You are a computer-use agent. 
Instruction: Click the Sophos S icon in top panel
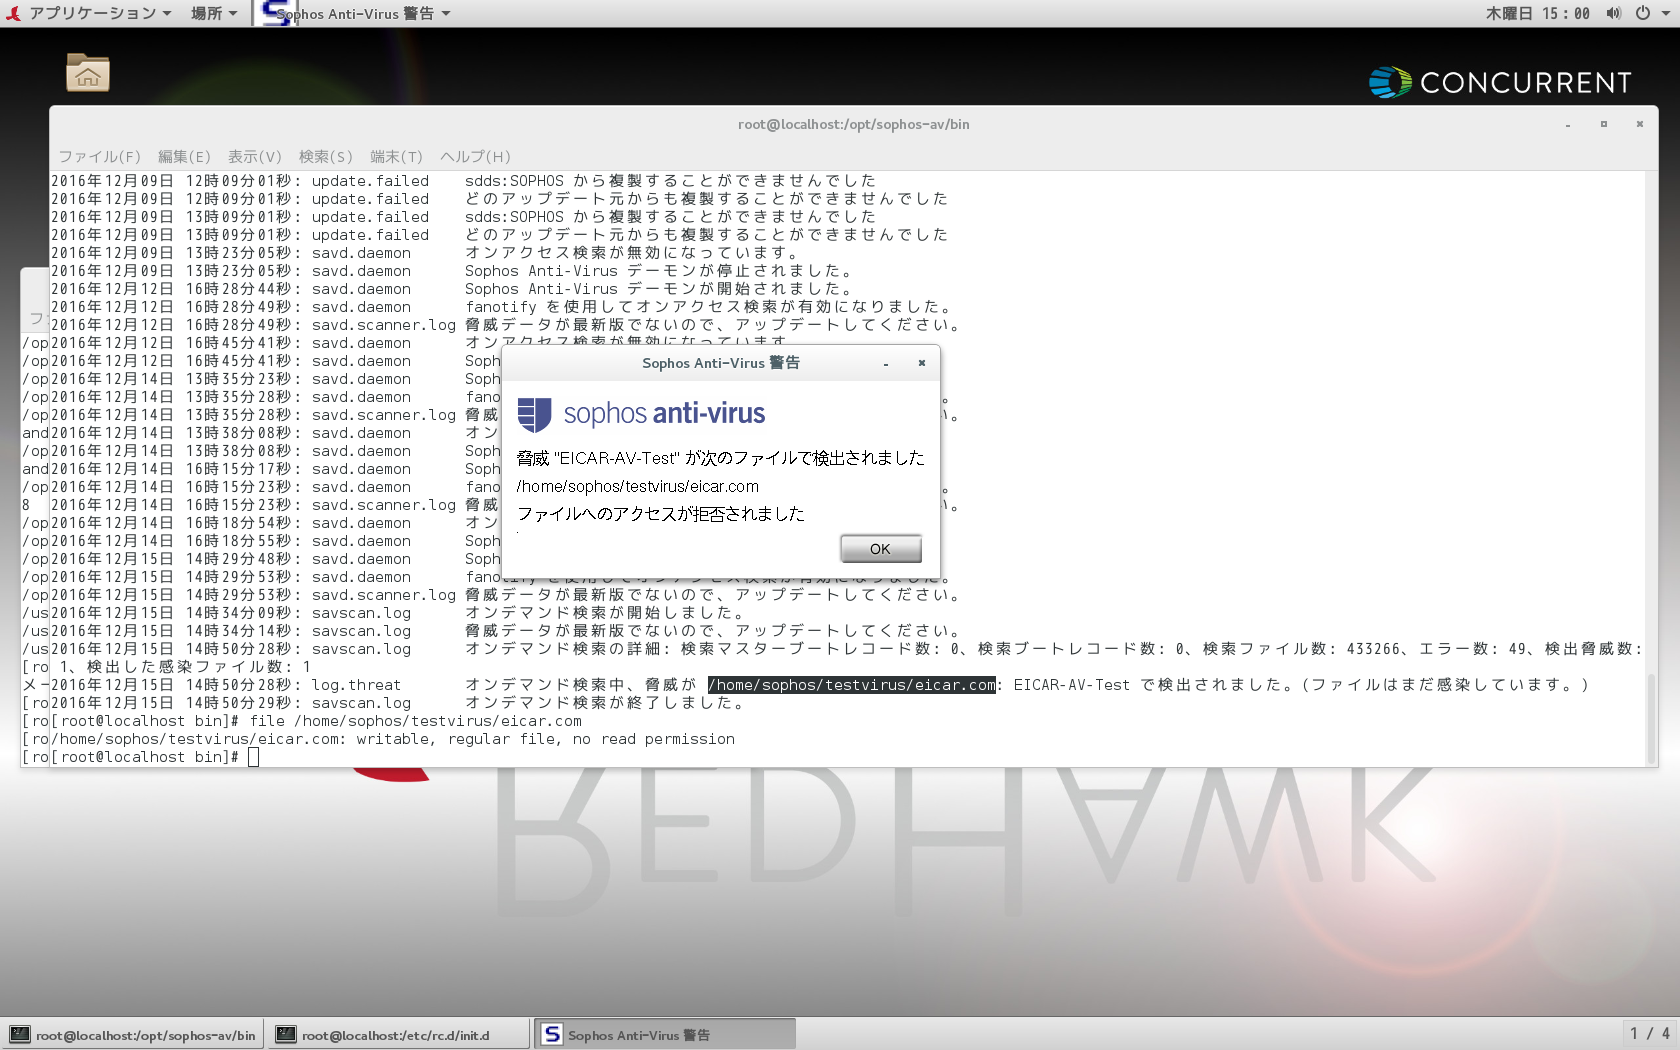(275, 13)
